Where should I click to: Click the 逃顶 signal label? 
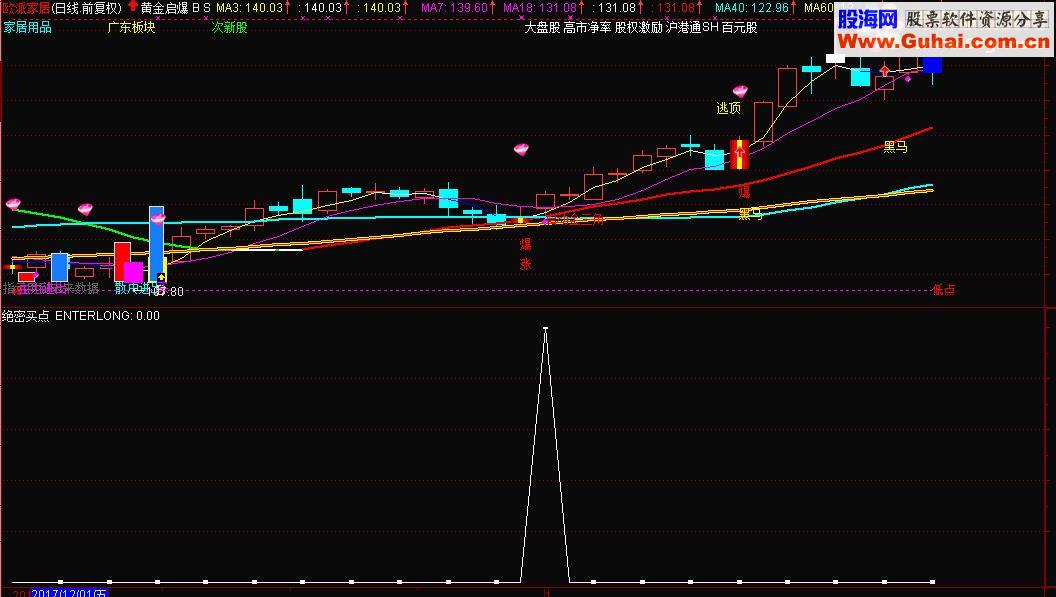point(728,108)
